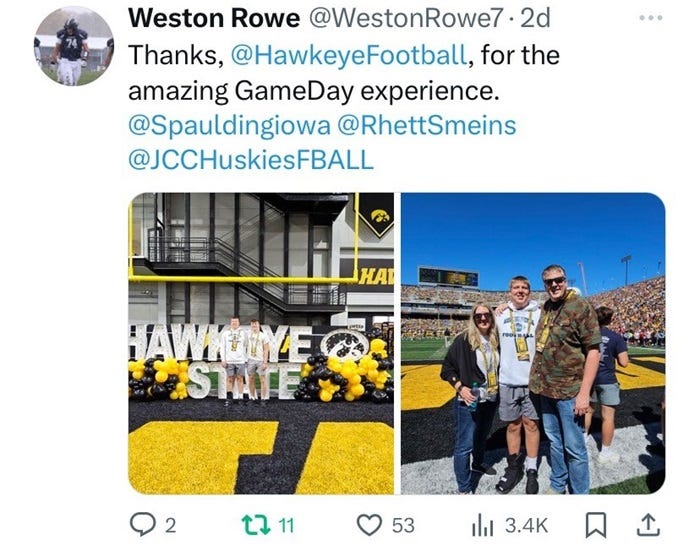Viewport: 700px width, 551px height.
Task: Open the @RhettSmeins mention link
Action: click(427, 125)
